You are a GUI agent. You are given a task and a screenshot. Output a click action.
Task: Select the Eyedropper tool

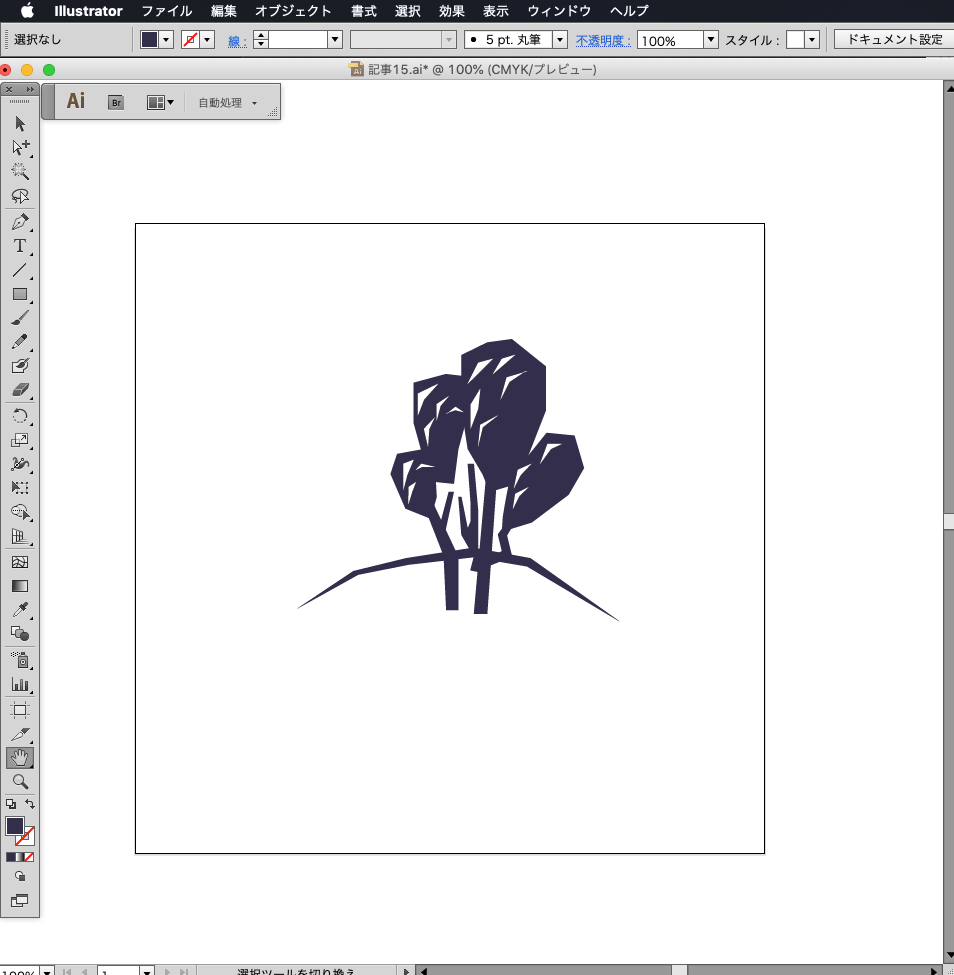click(19, 610)
